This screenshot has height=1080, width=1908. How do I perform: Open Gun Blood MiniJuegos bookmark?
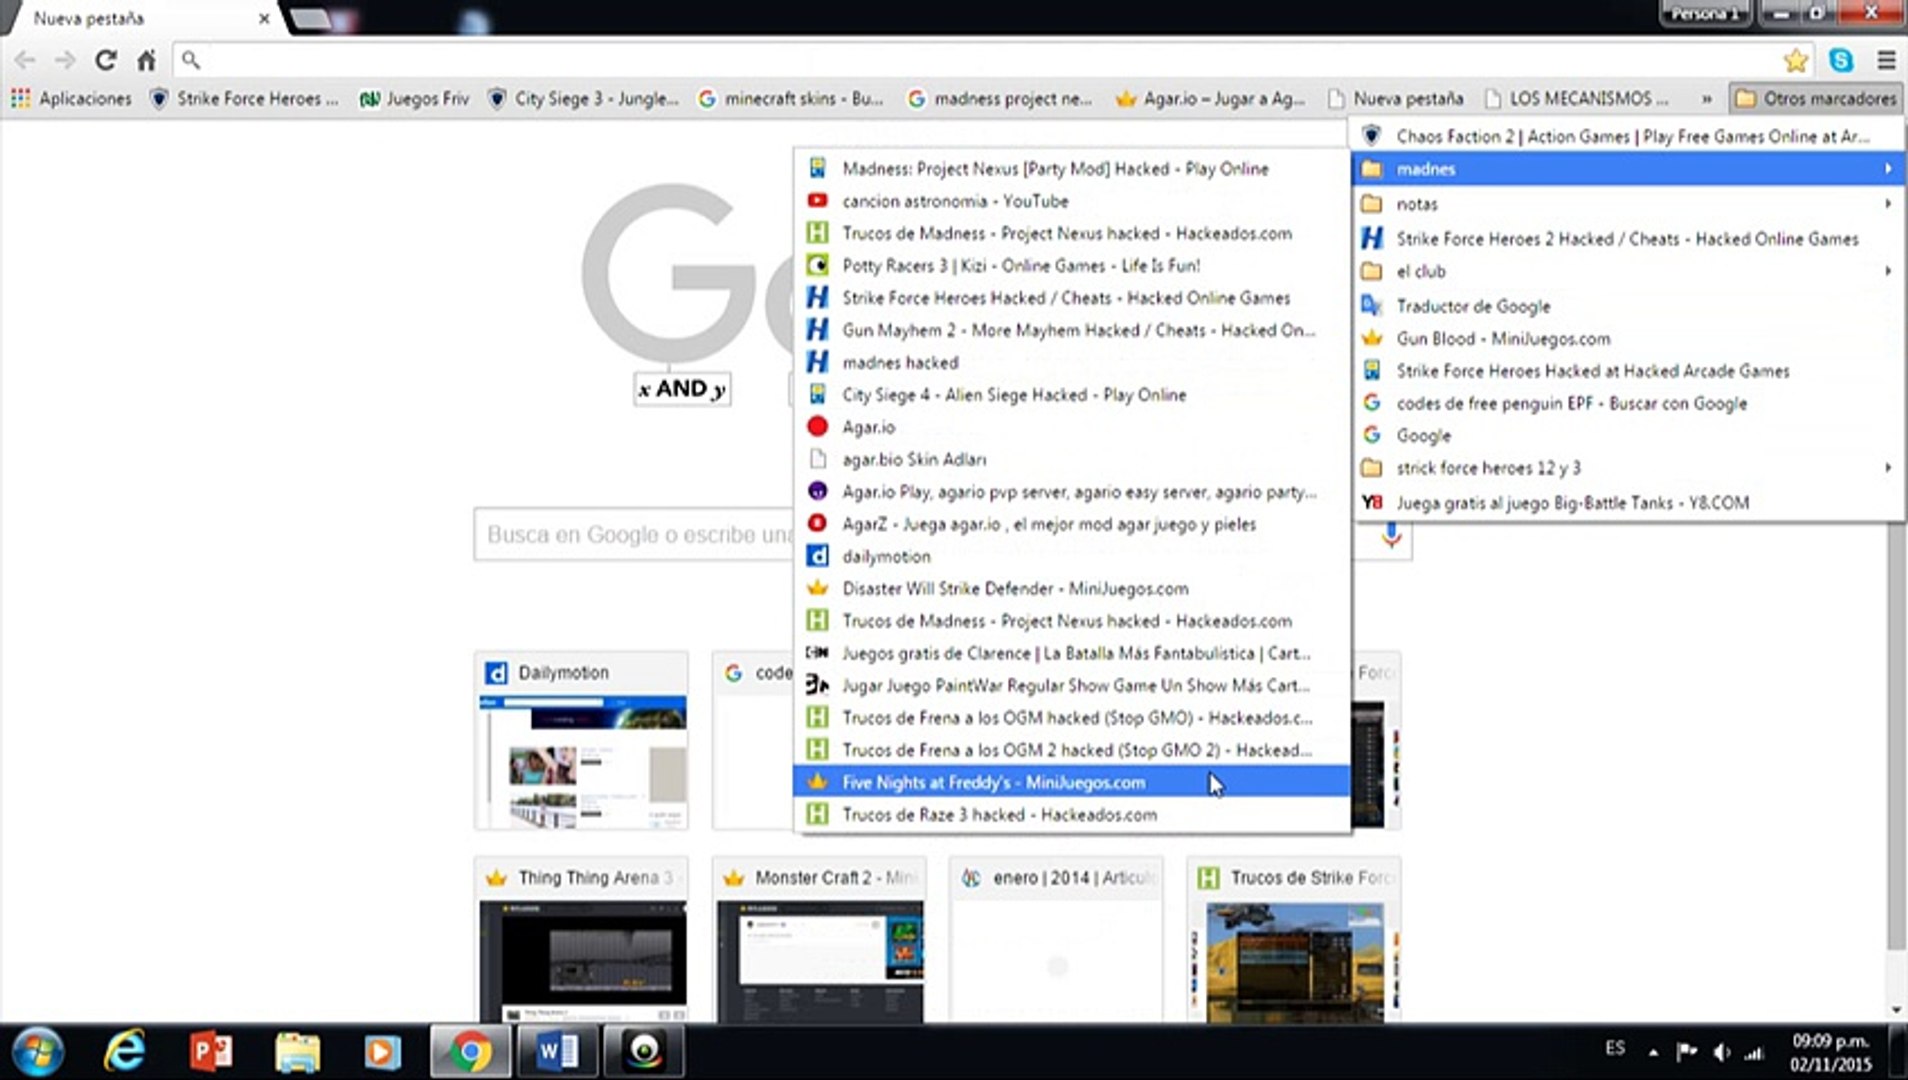1629,339
